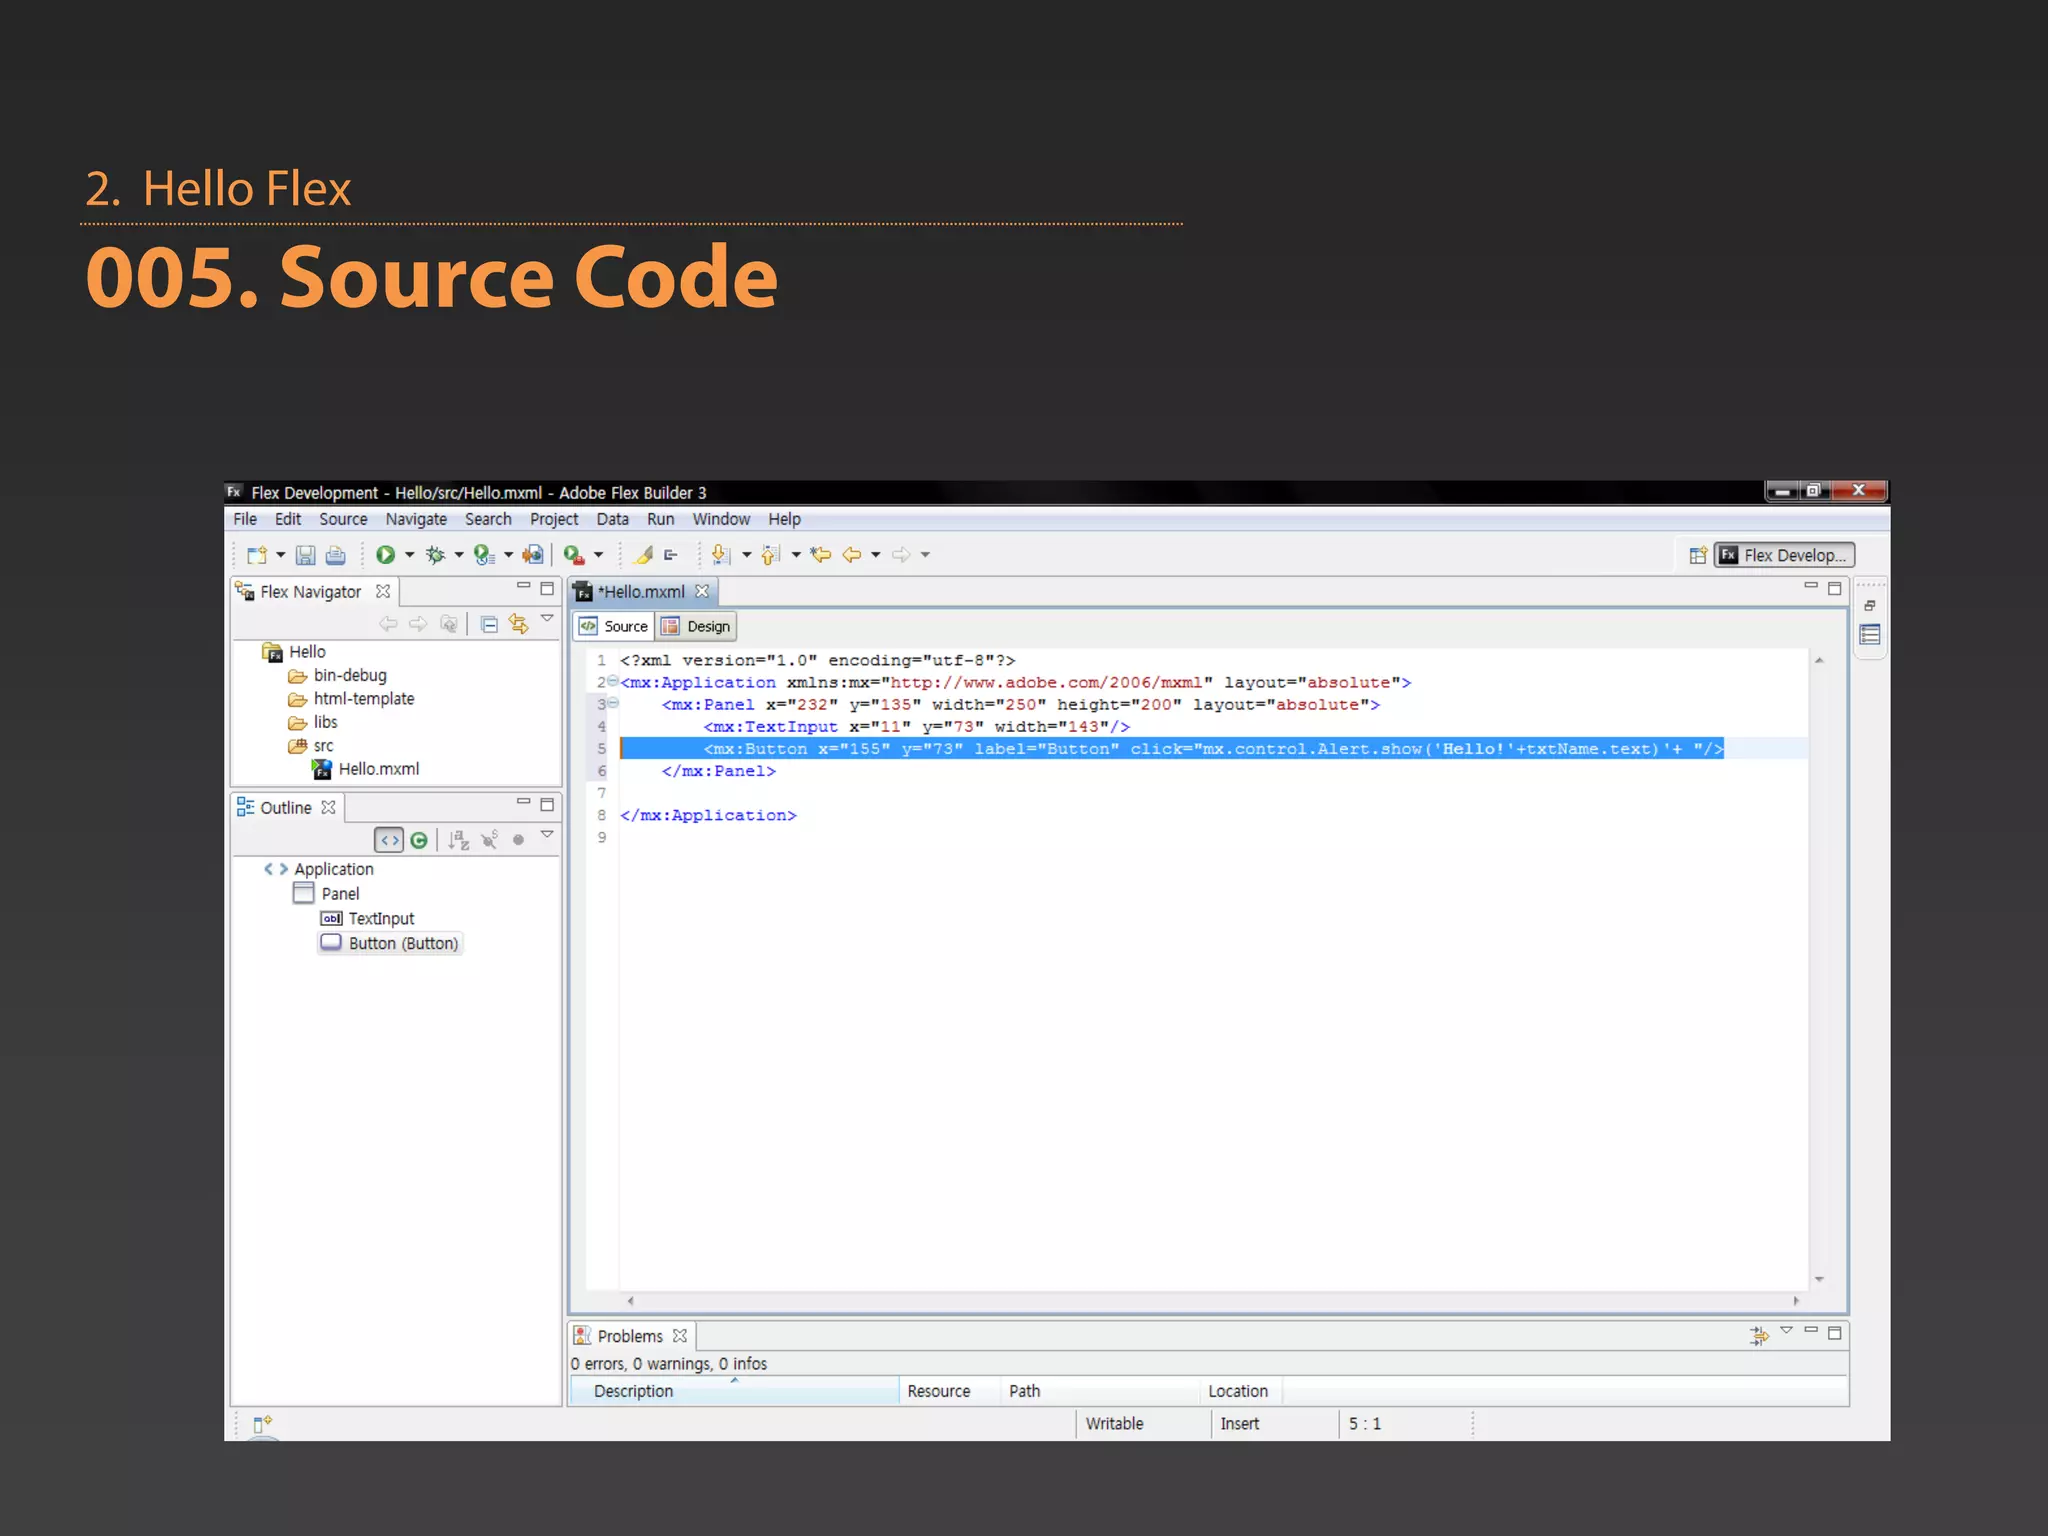Screen dimensions: 2048x1536
Task: Select Panel node in Outline
Action: [x=327, y=894]
